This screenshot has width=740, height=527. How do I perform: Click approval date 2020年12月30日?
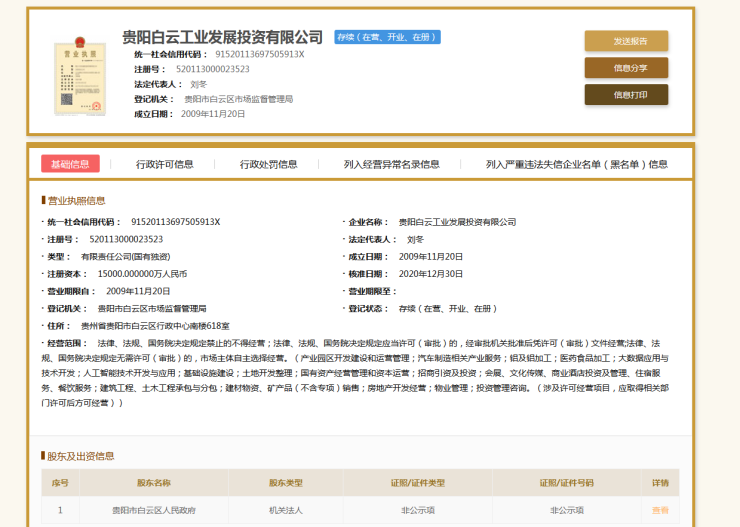[x=430, y=274]
